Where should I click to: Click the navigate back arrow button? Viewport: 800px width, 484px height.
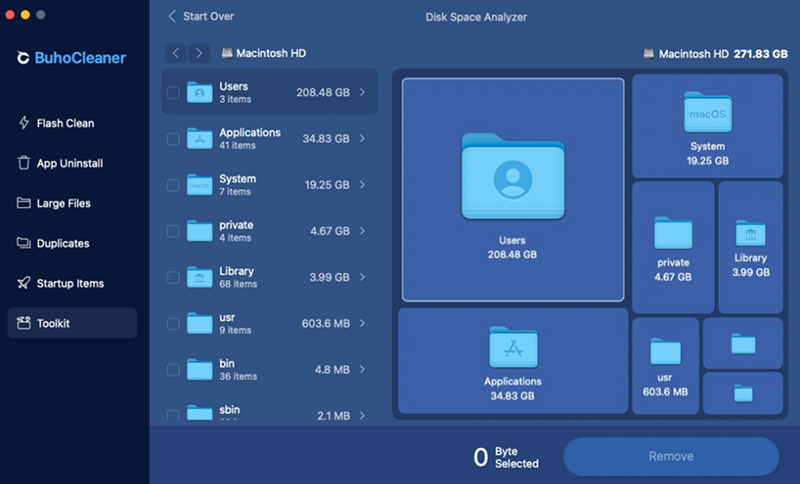[x=177, y=52]
